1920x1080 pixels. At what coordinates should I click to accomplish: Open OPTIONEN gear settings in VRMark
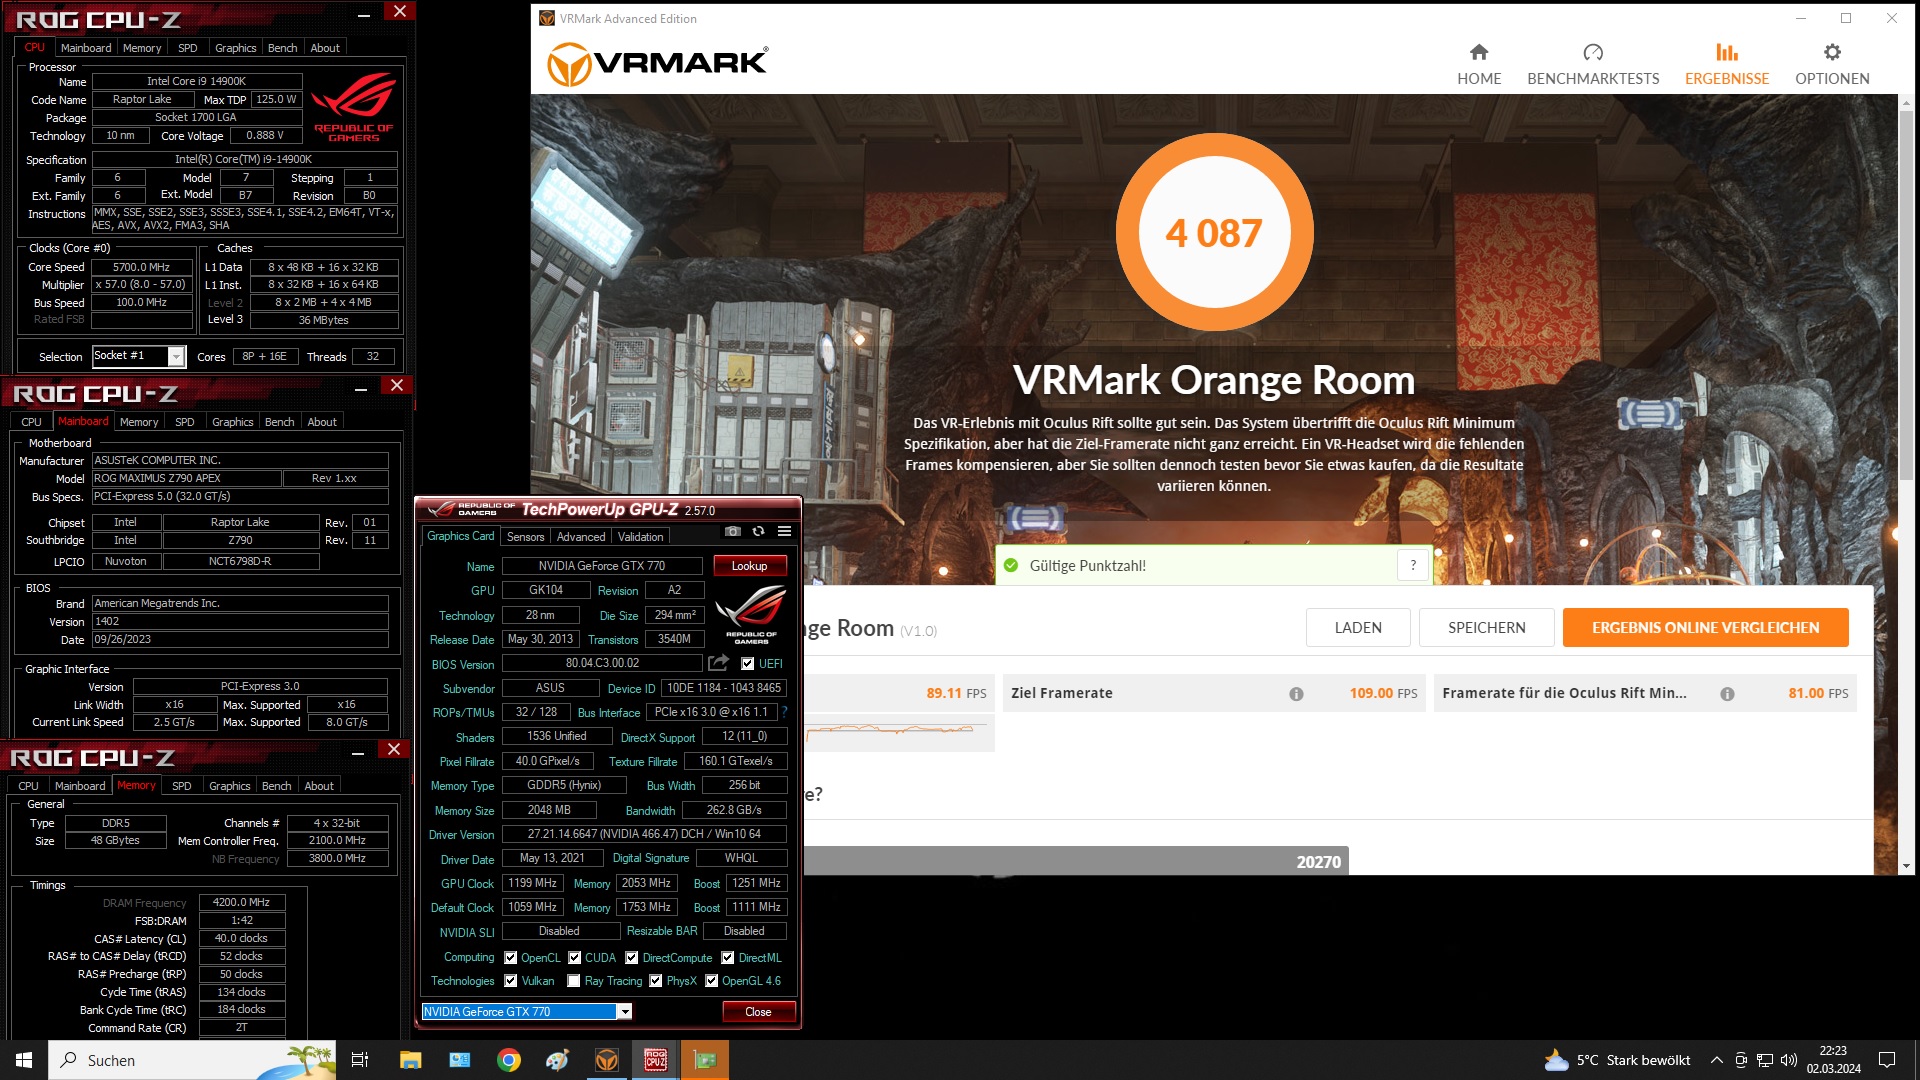[1832, 65]
